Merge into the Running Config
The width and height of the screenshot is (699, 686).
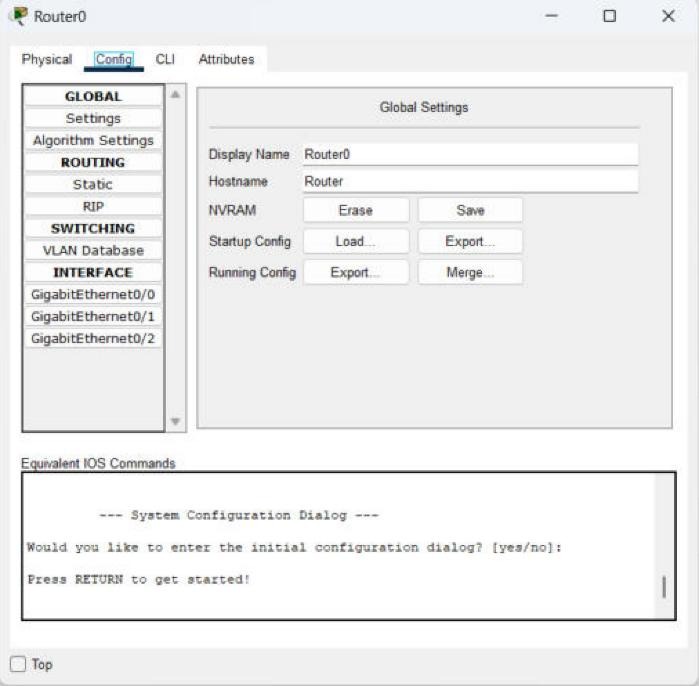click(x=470, y=272)
